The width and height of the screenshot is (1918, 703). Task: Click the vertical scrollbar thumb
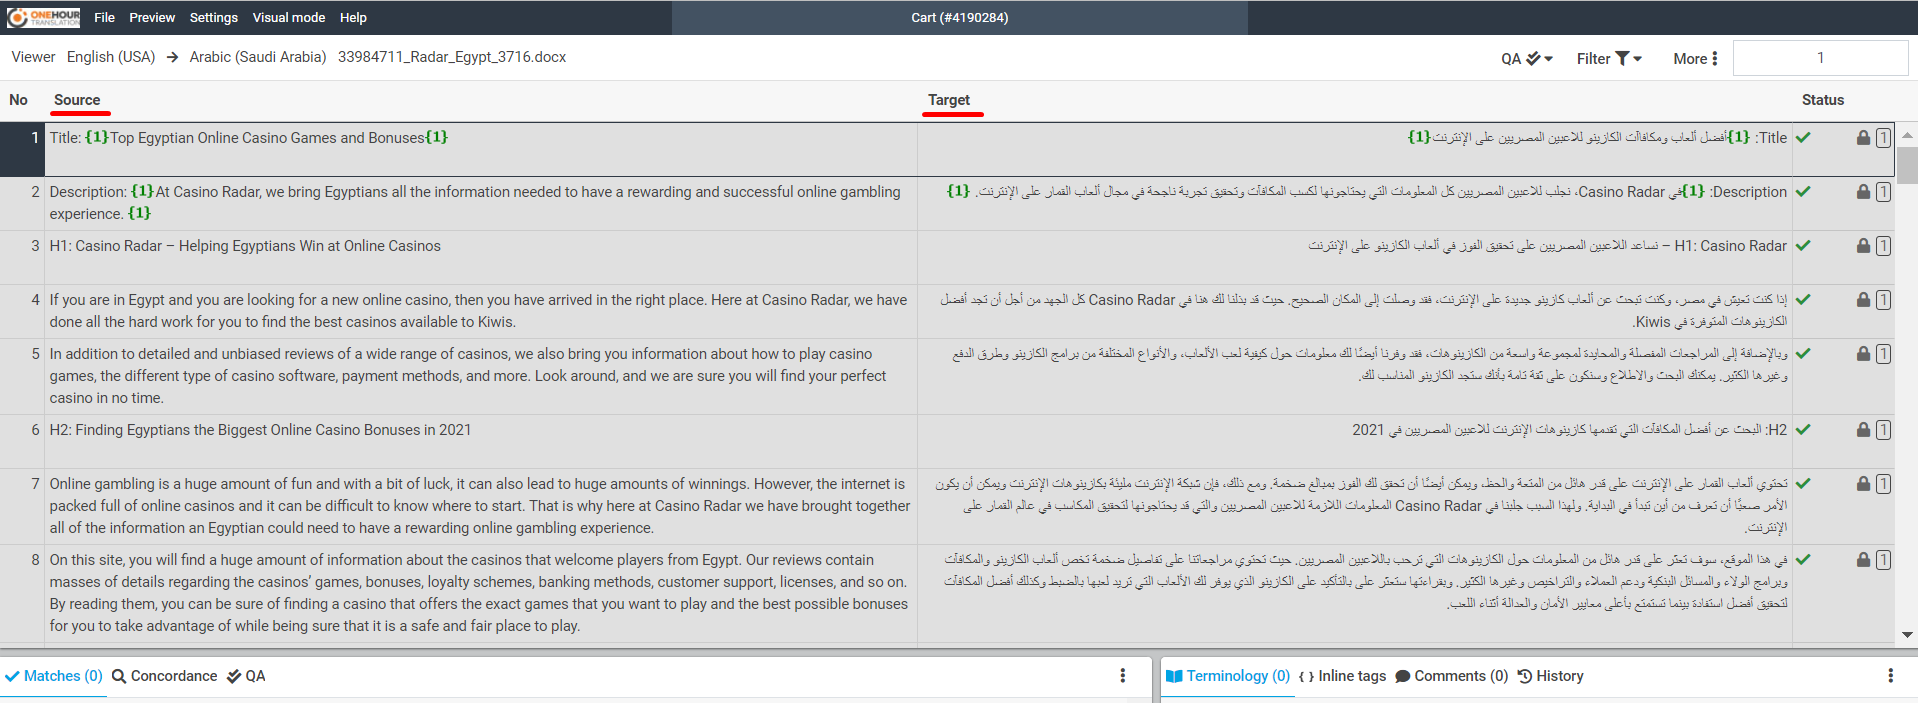tap(1907, 165)
